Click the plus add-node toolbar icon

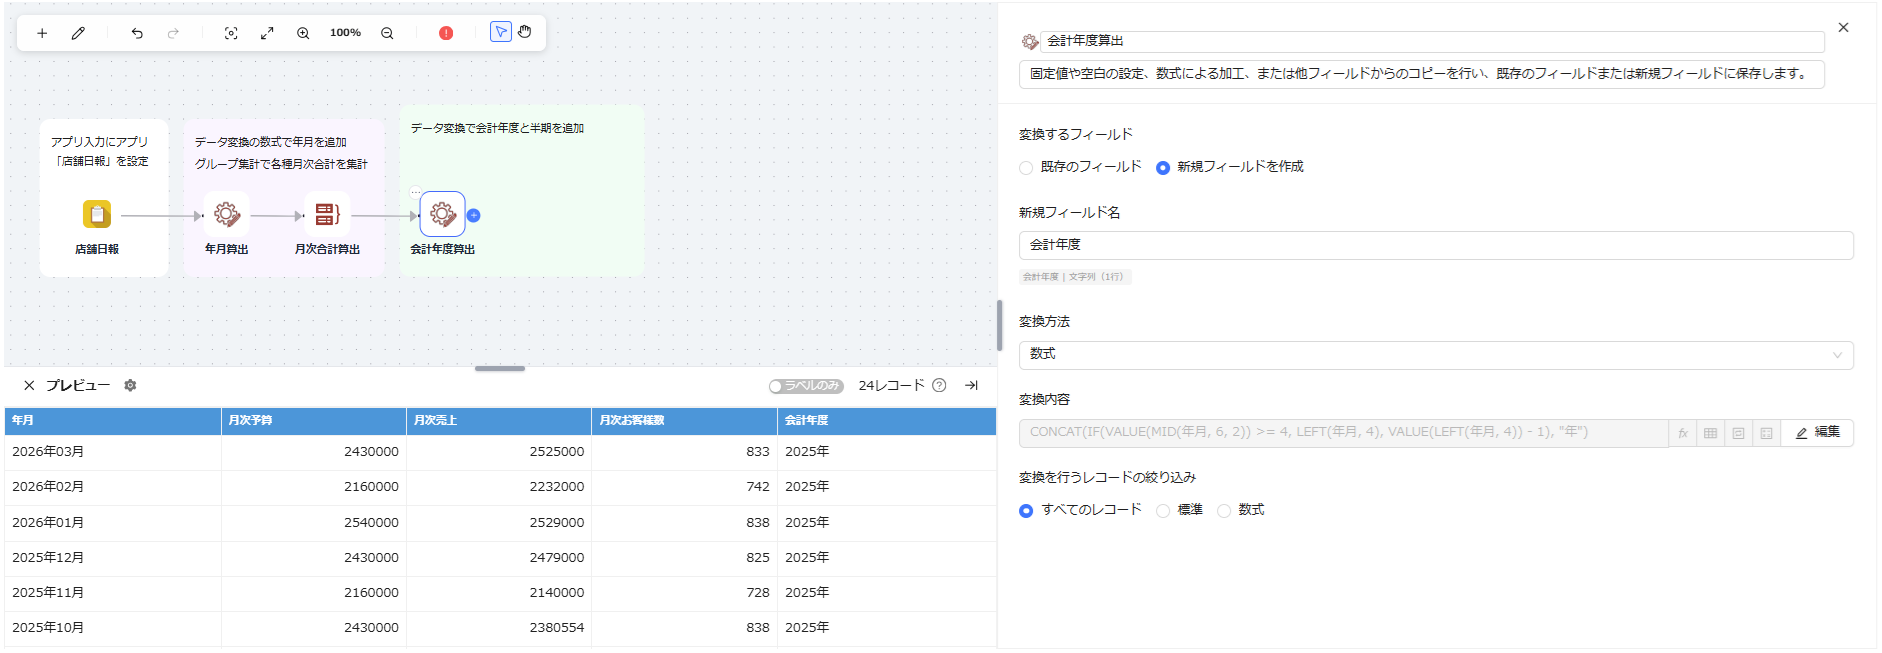pos(42,33)
